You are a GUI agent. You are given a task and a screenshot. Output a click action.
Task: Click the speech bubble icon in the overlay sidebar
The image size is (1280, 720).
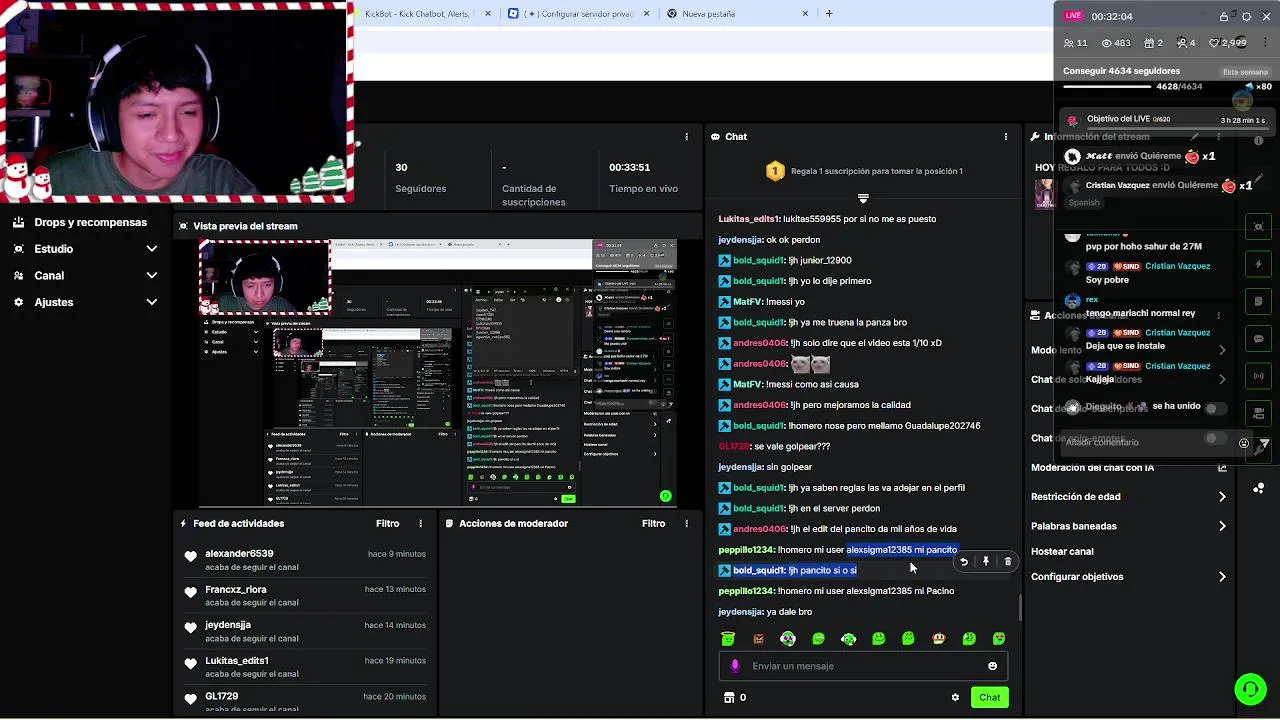pyautogui.click(x=1259, y=339)
